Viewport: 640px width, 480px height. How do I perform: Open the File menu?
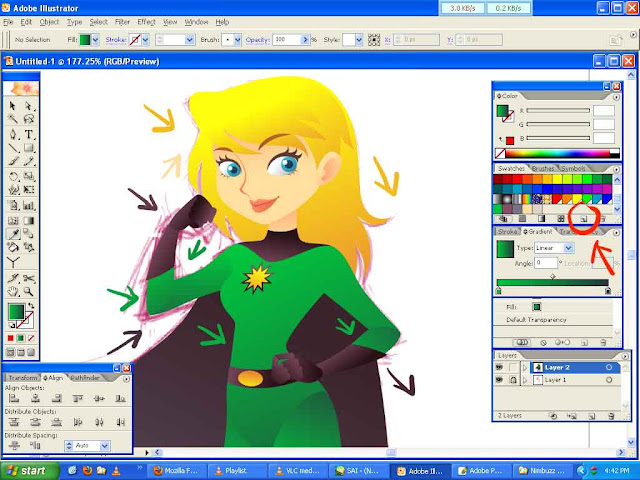point(8,22)
